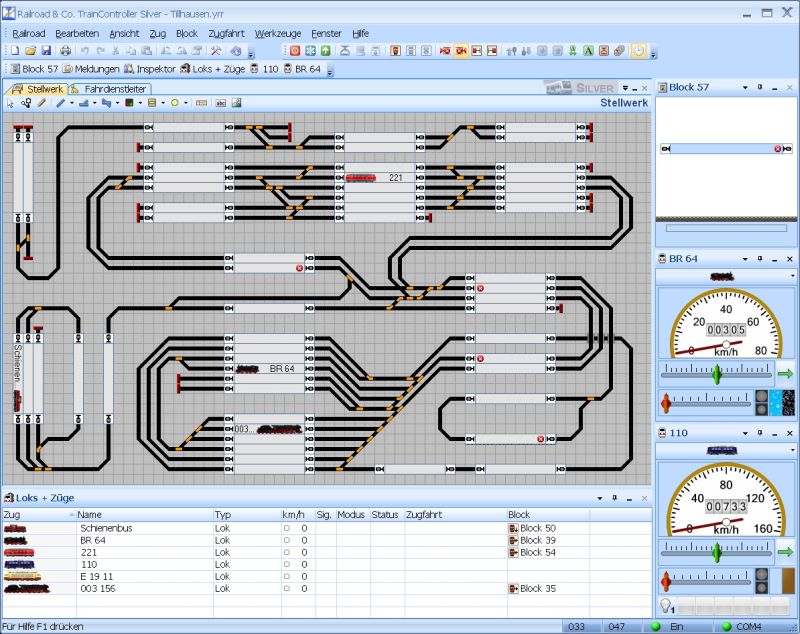Viewport: 800px width, 634px height.
Task: Click the green up-arrow toolbar icon
Action: coord(326,50)
